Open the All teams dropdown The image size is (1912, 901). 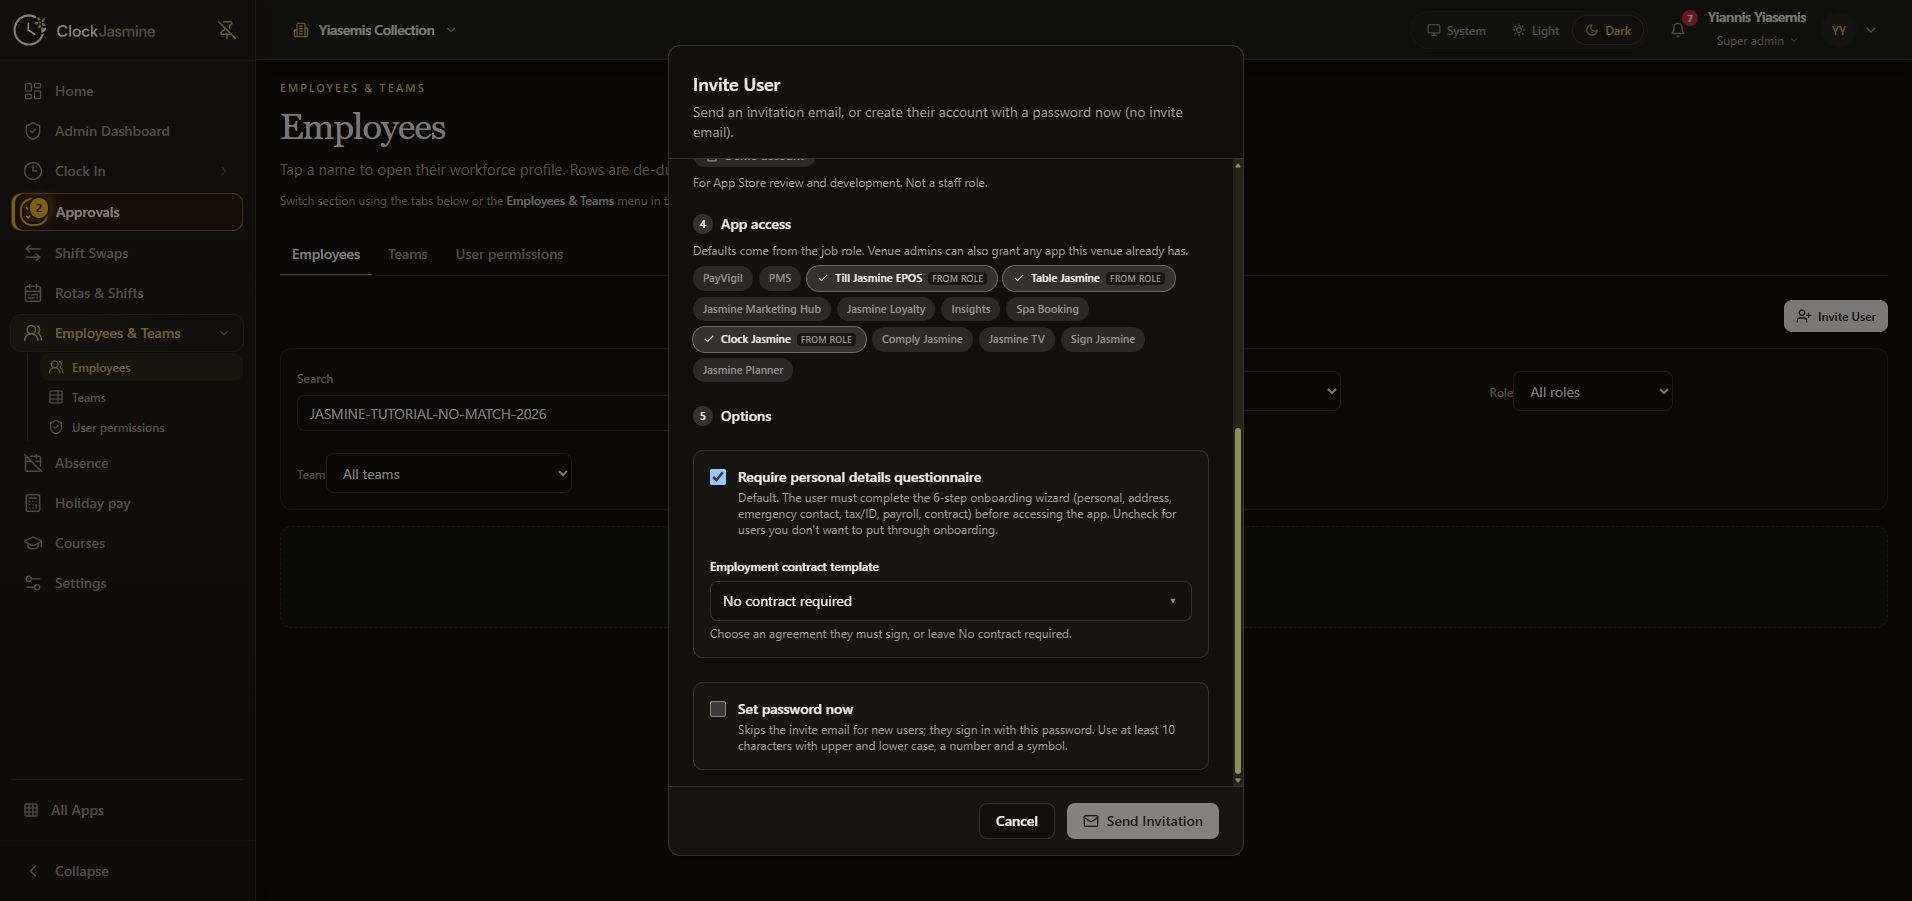click(x=449, y=474)
